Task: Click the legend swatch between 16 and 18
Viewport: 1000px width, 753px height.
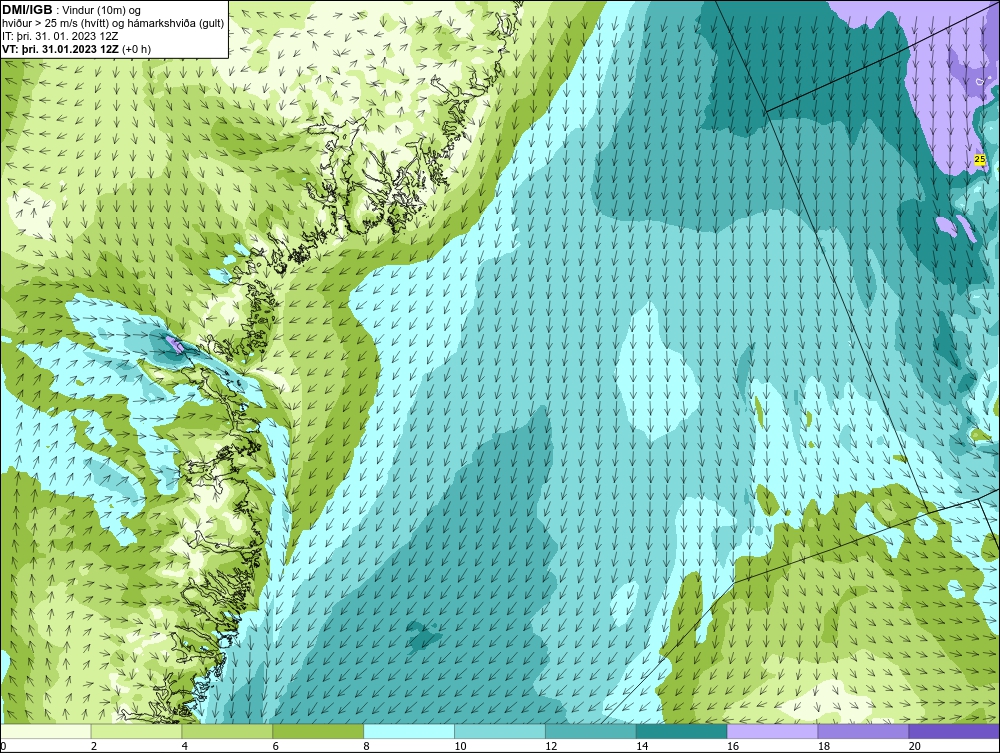Action: (772, 731)
